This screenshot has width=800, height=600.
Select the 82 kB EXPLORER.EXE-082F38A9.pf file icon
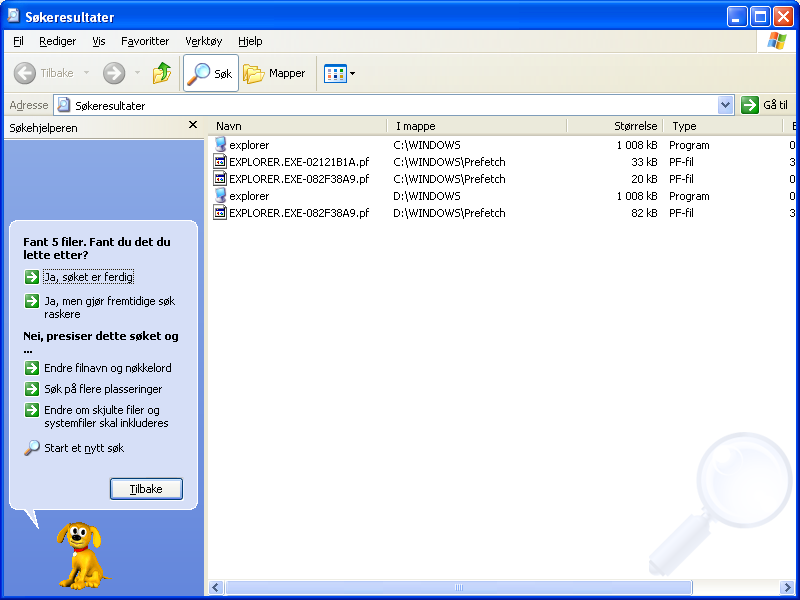click(220, 213)
